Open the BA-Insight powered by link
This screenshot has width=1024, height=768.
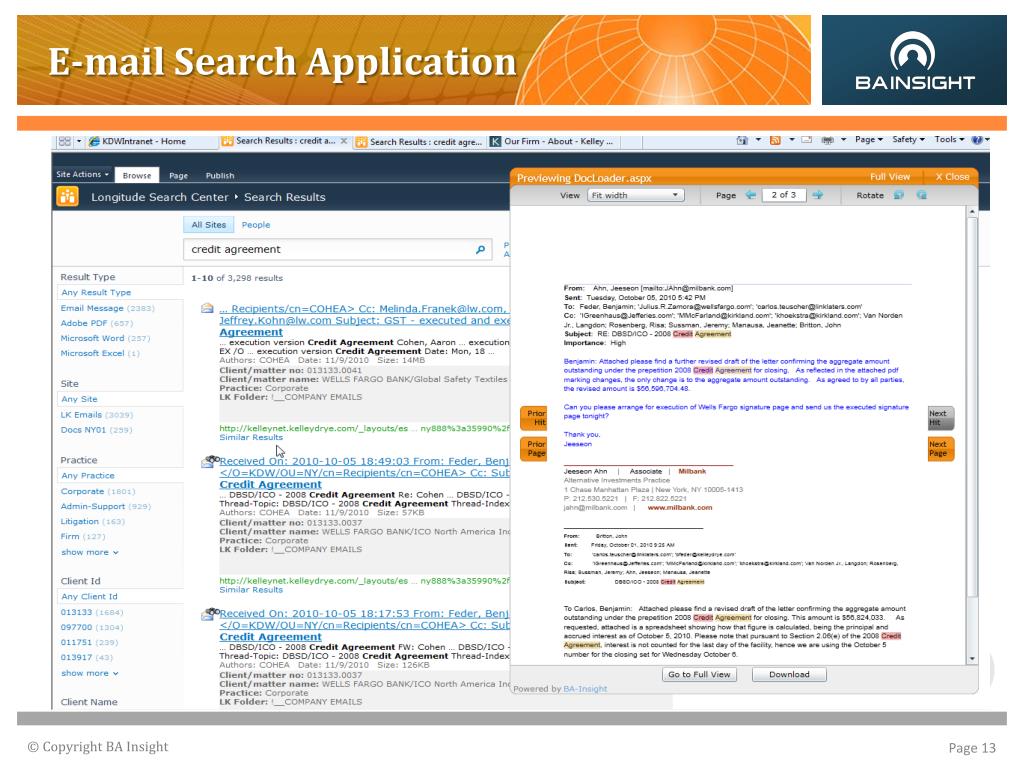click(585, 689)
